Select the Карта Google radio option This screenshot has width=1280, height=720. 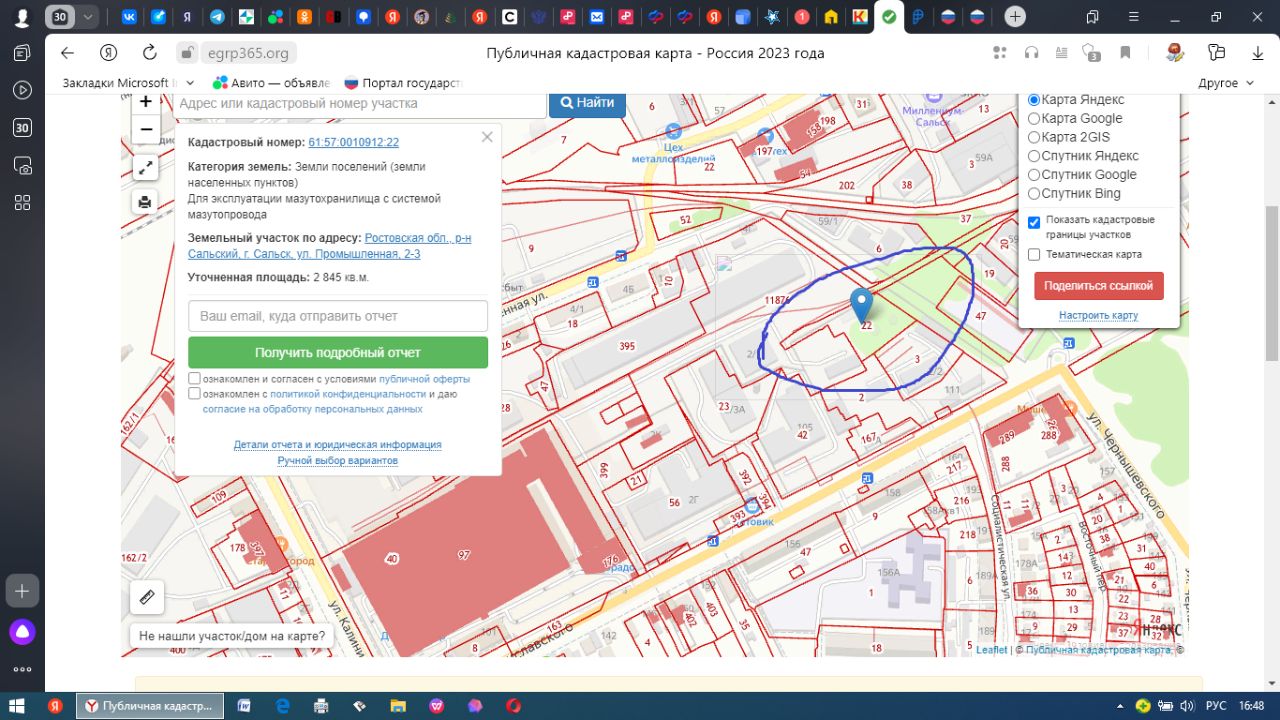click(x=1034, y=119)
